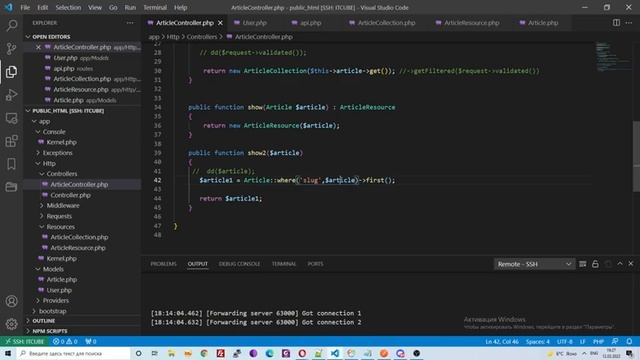
Task: Toggle Output auto-scroll lock
Action: tap(595, 264)
